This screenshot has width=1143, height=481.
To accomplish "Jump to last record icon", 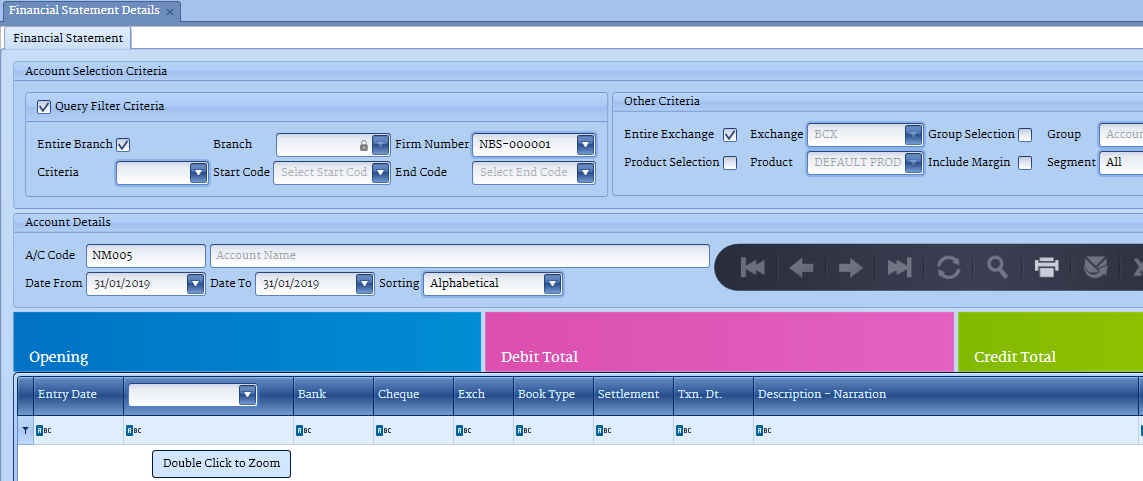I will [x=899, y=267].
